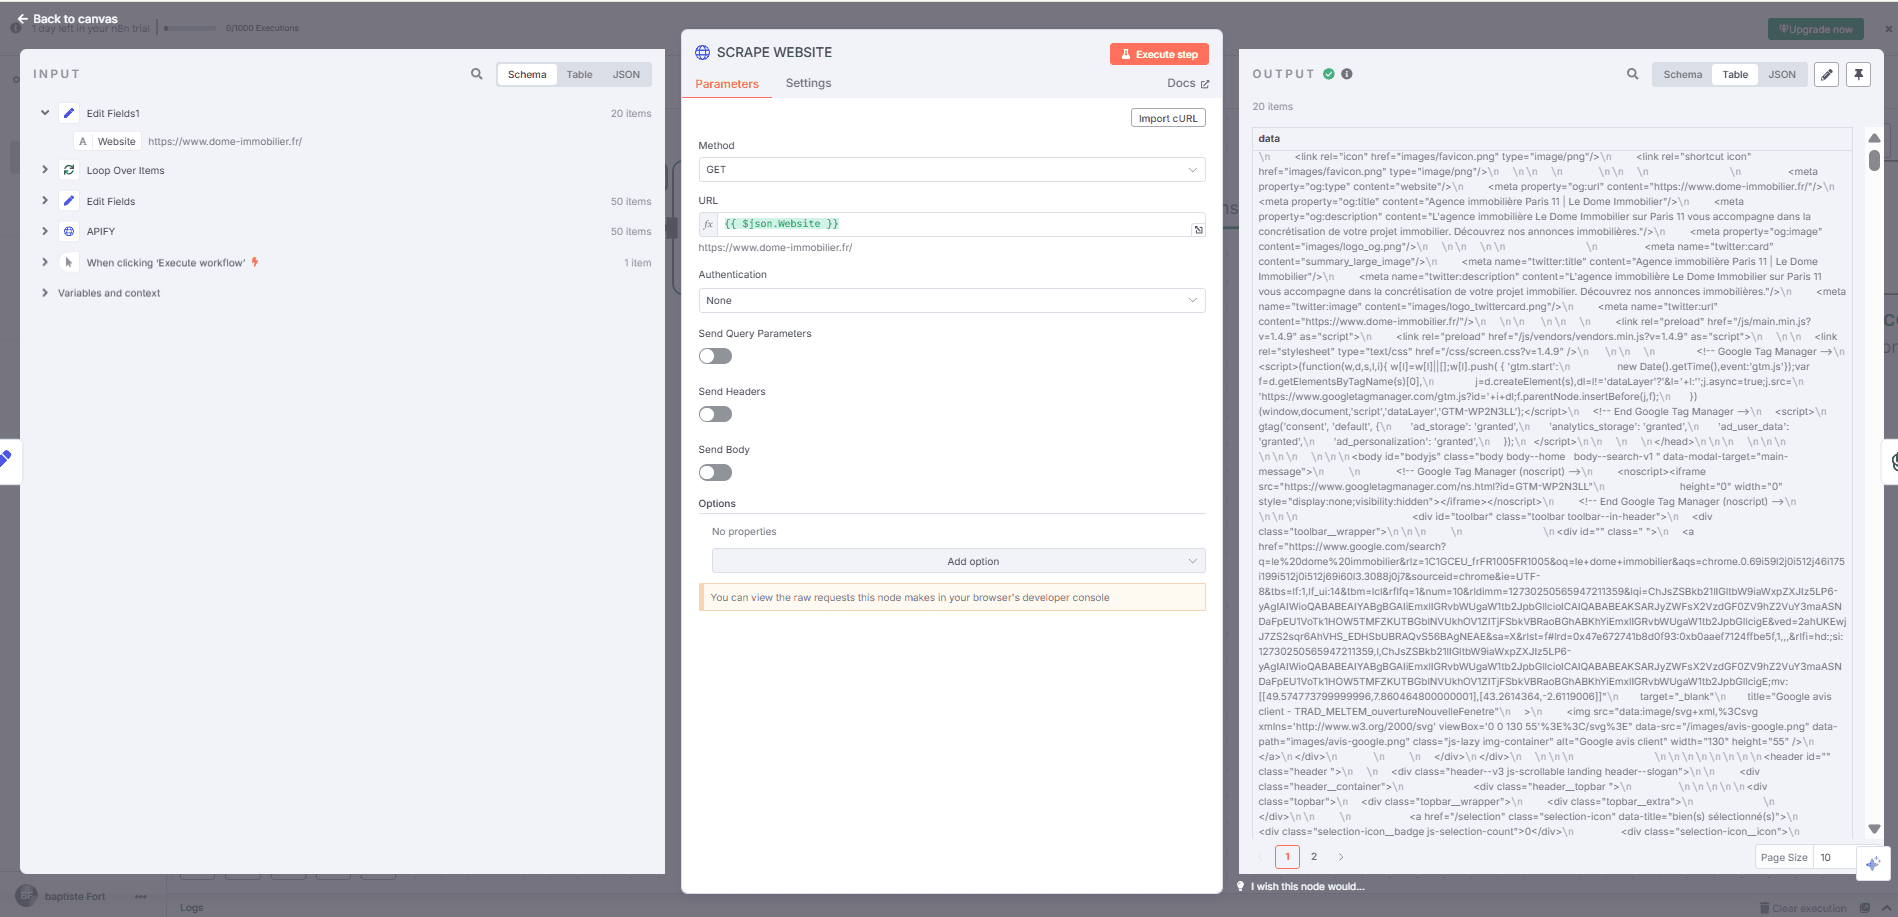Open the Docs link
The height and width of the screenshot is (917, 1898).
pos(1188,83)
